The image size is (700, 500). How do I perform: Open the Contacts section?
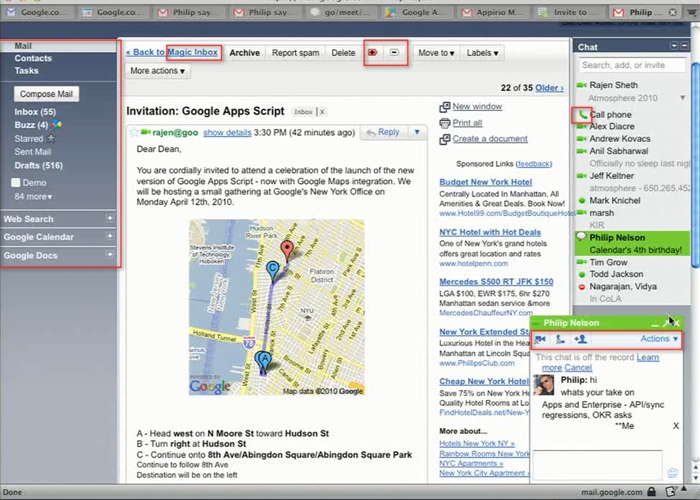pos(33,59)
